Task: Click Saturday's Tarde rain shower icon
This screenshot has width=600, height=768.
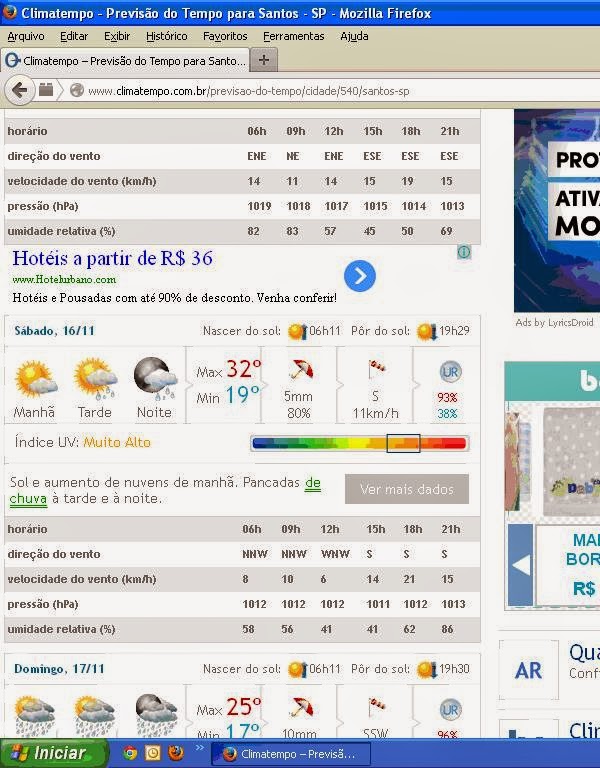Action: pyautogui.click(x=96, y=379)
